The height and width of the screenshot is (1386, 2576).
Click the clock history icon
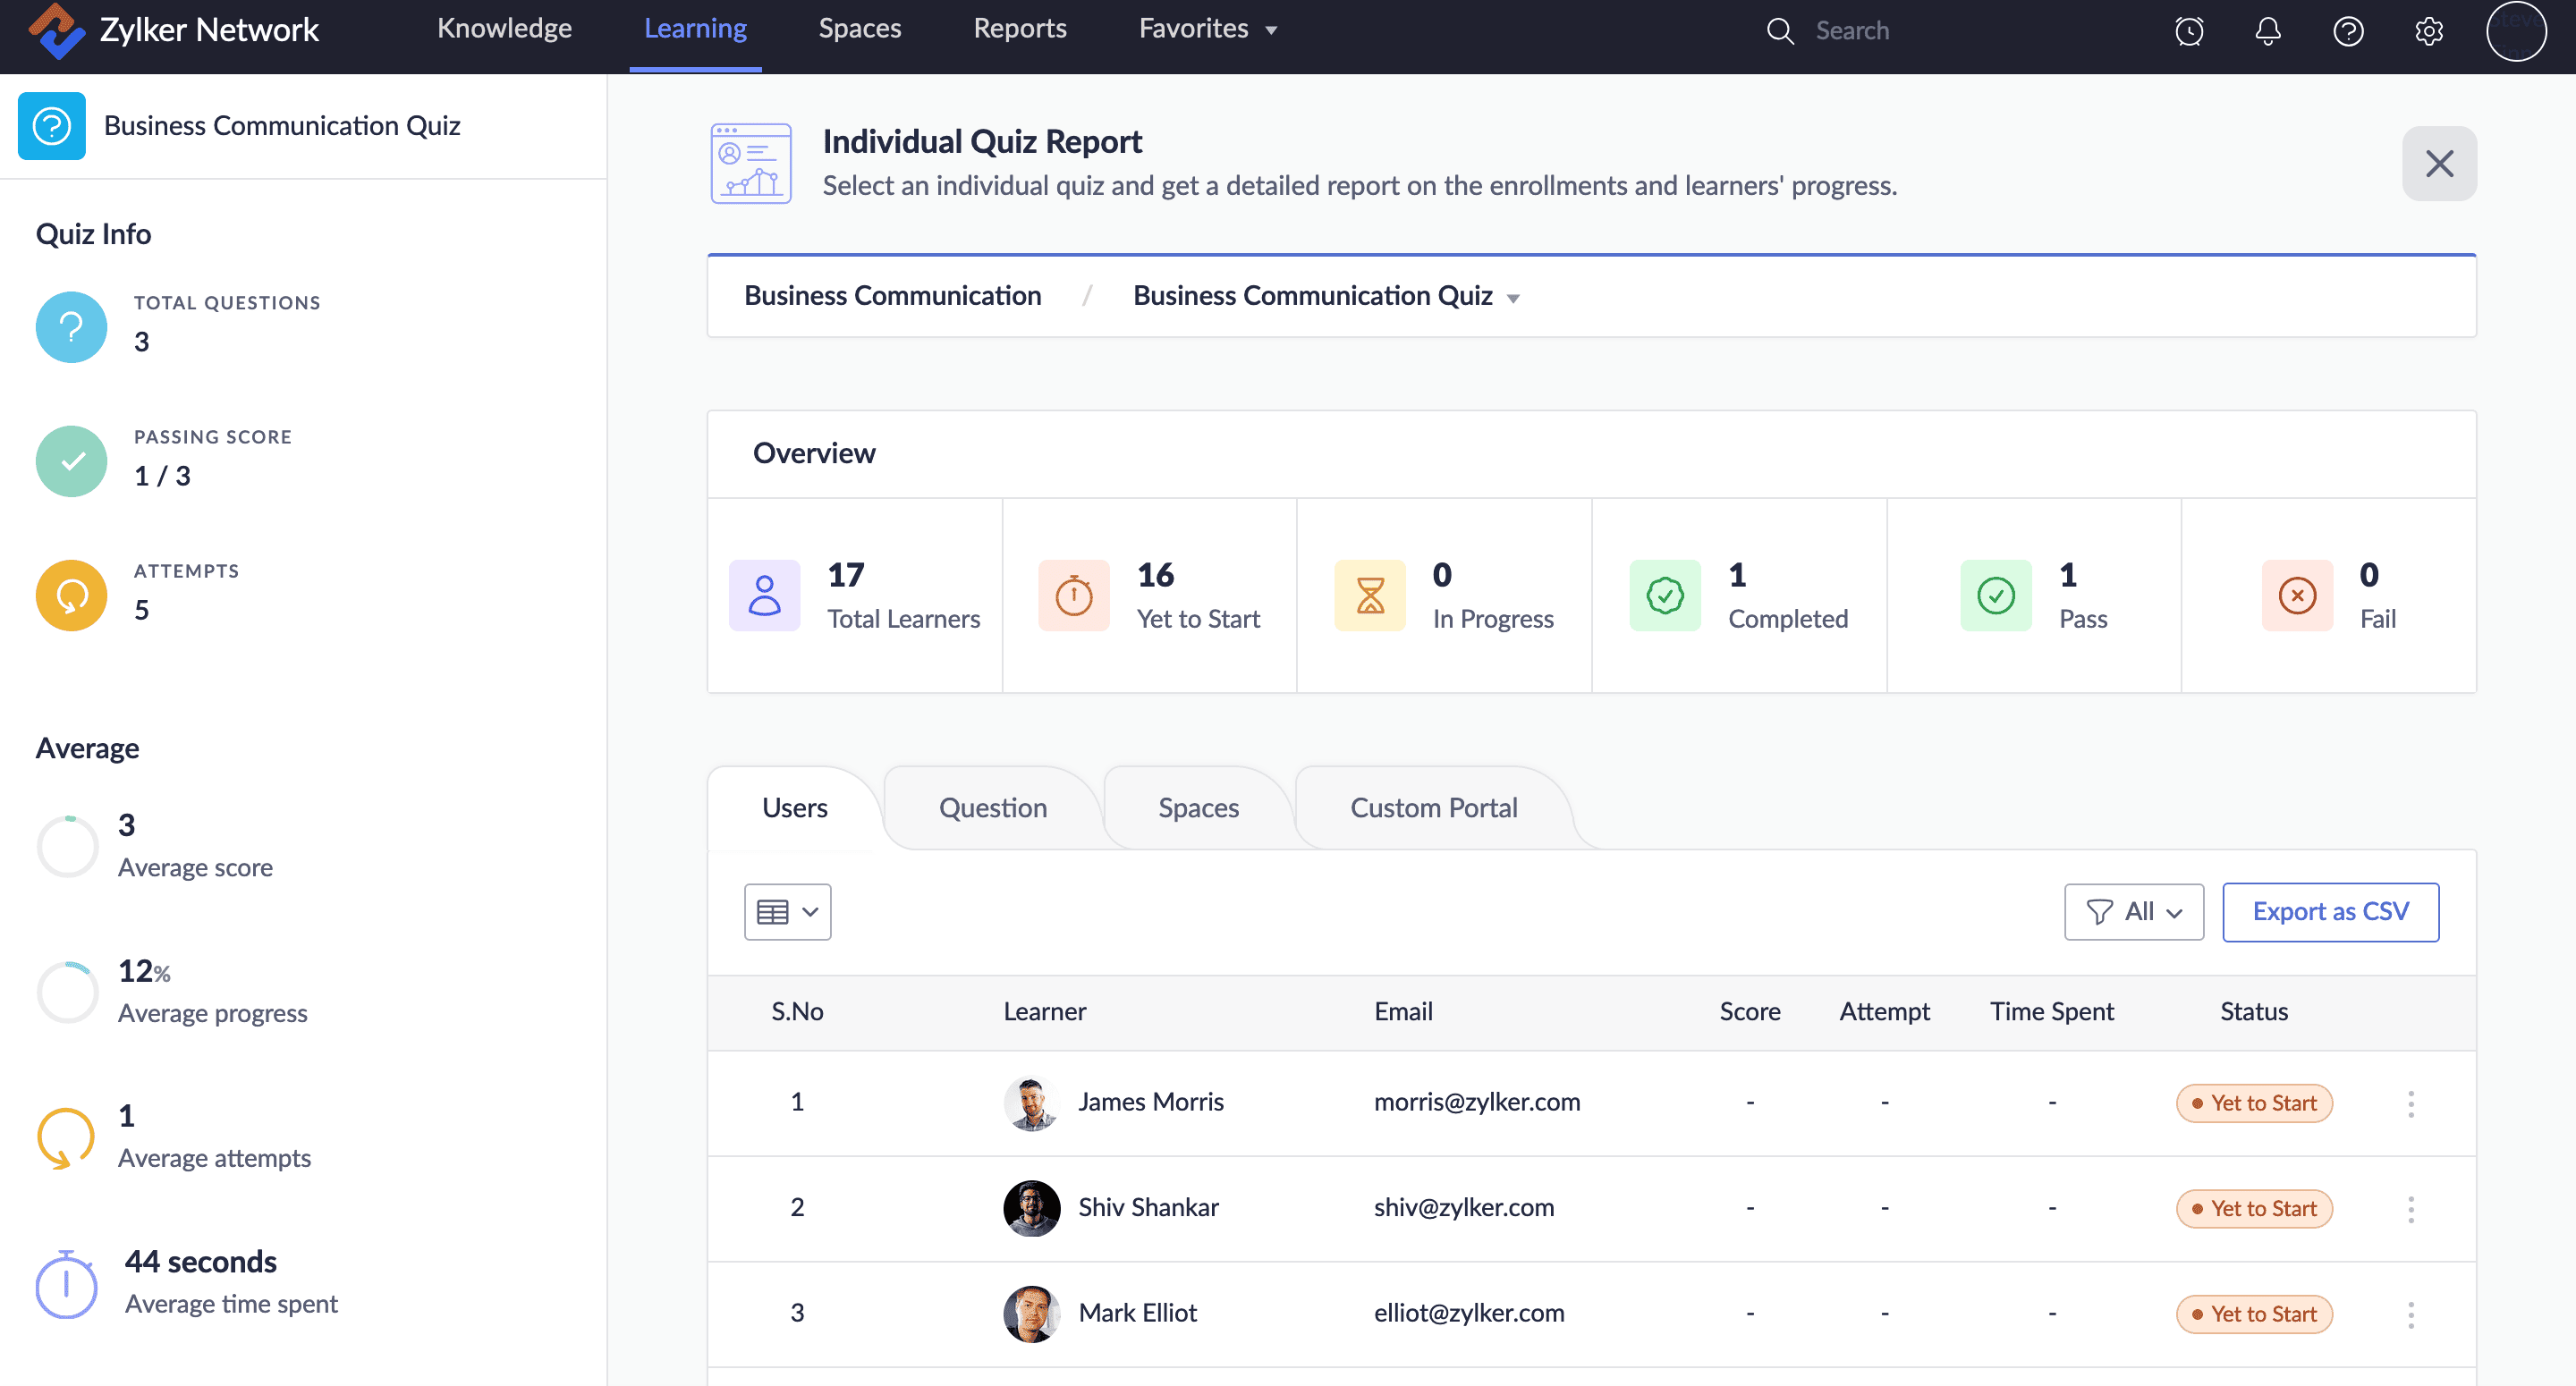tap(2188, 31)
